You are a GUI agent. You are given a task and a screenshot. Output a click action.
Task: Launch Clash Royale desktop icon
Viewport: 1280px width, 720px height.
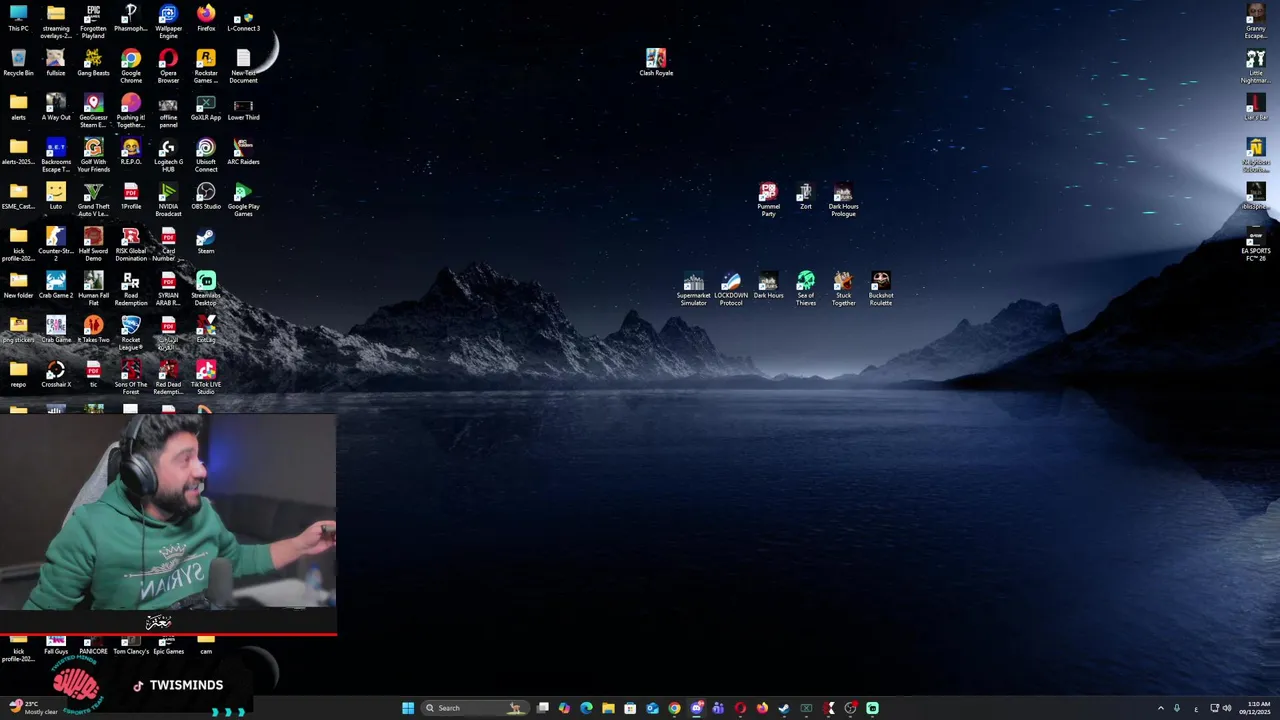(656, 63)
